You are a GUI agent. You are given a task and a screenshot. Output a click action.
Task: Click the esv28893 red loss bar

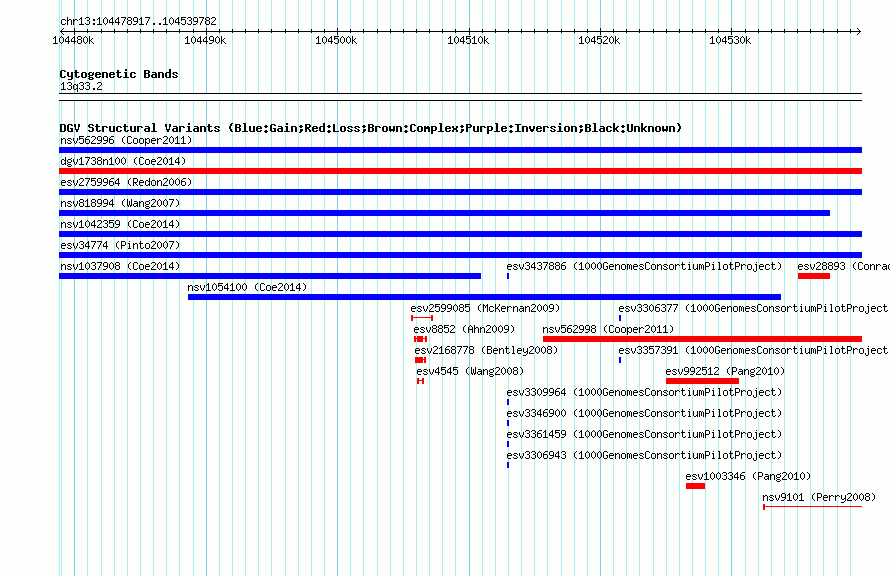tap(814, 276)
